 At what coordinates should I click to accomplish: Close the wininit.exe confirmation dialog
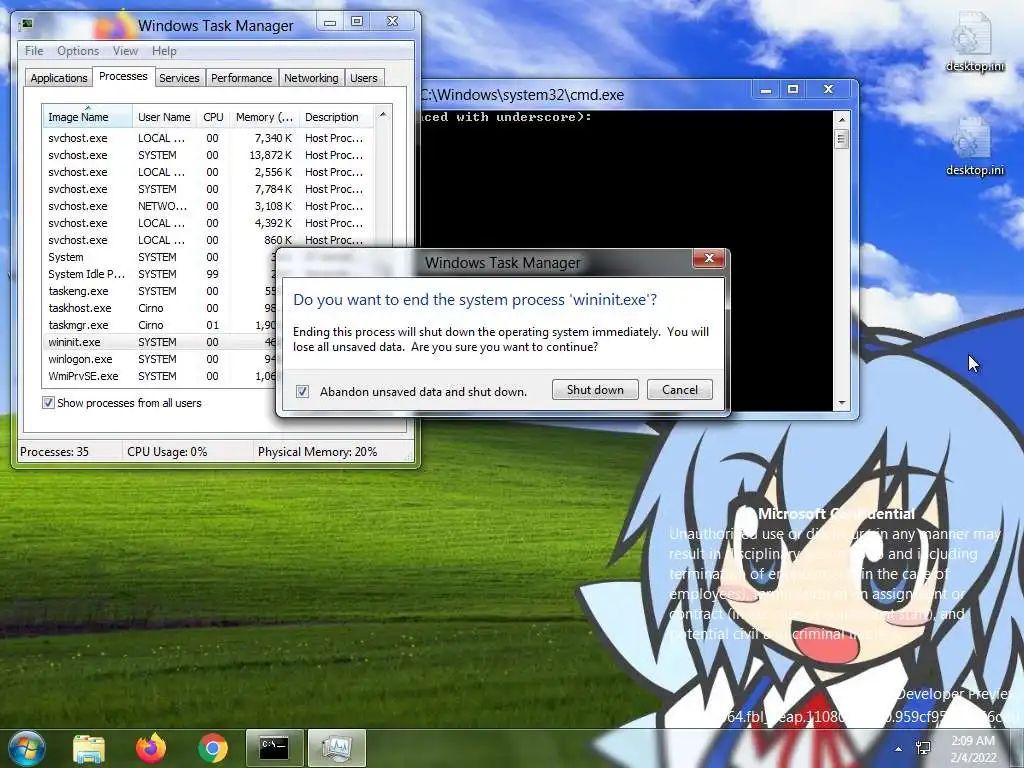tap(709, 259)
